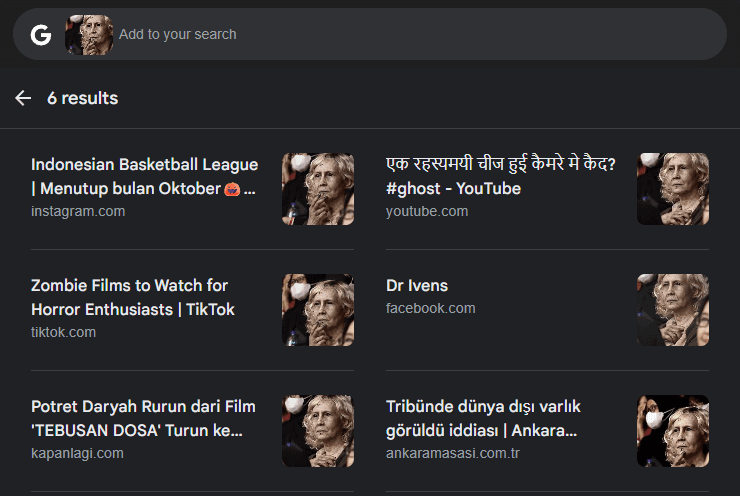
Task: Open the Dr Ivens Facebook result
Action: [417, 286]
